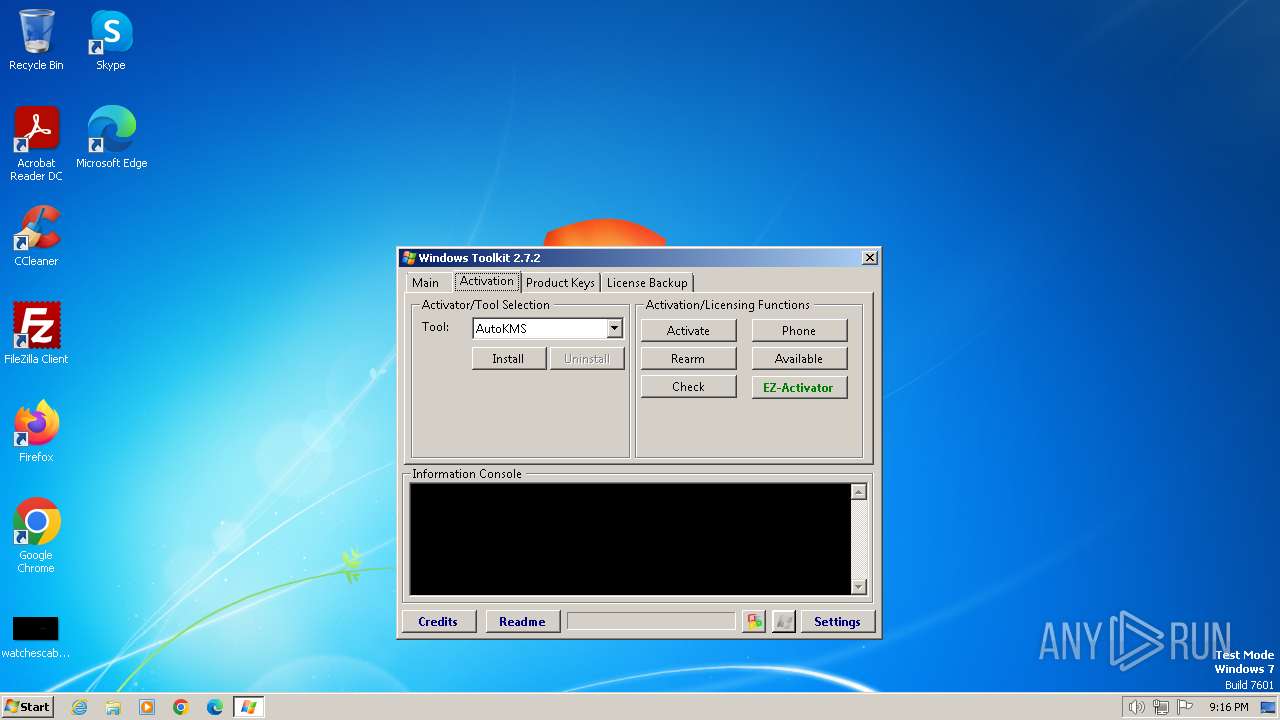Click the Available button
Screen dimensions: 1280x720
(799, 358)
